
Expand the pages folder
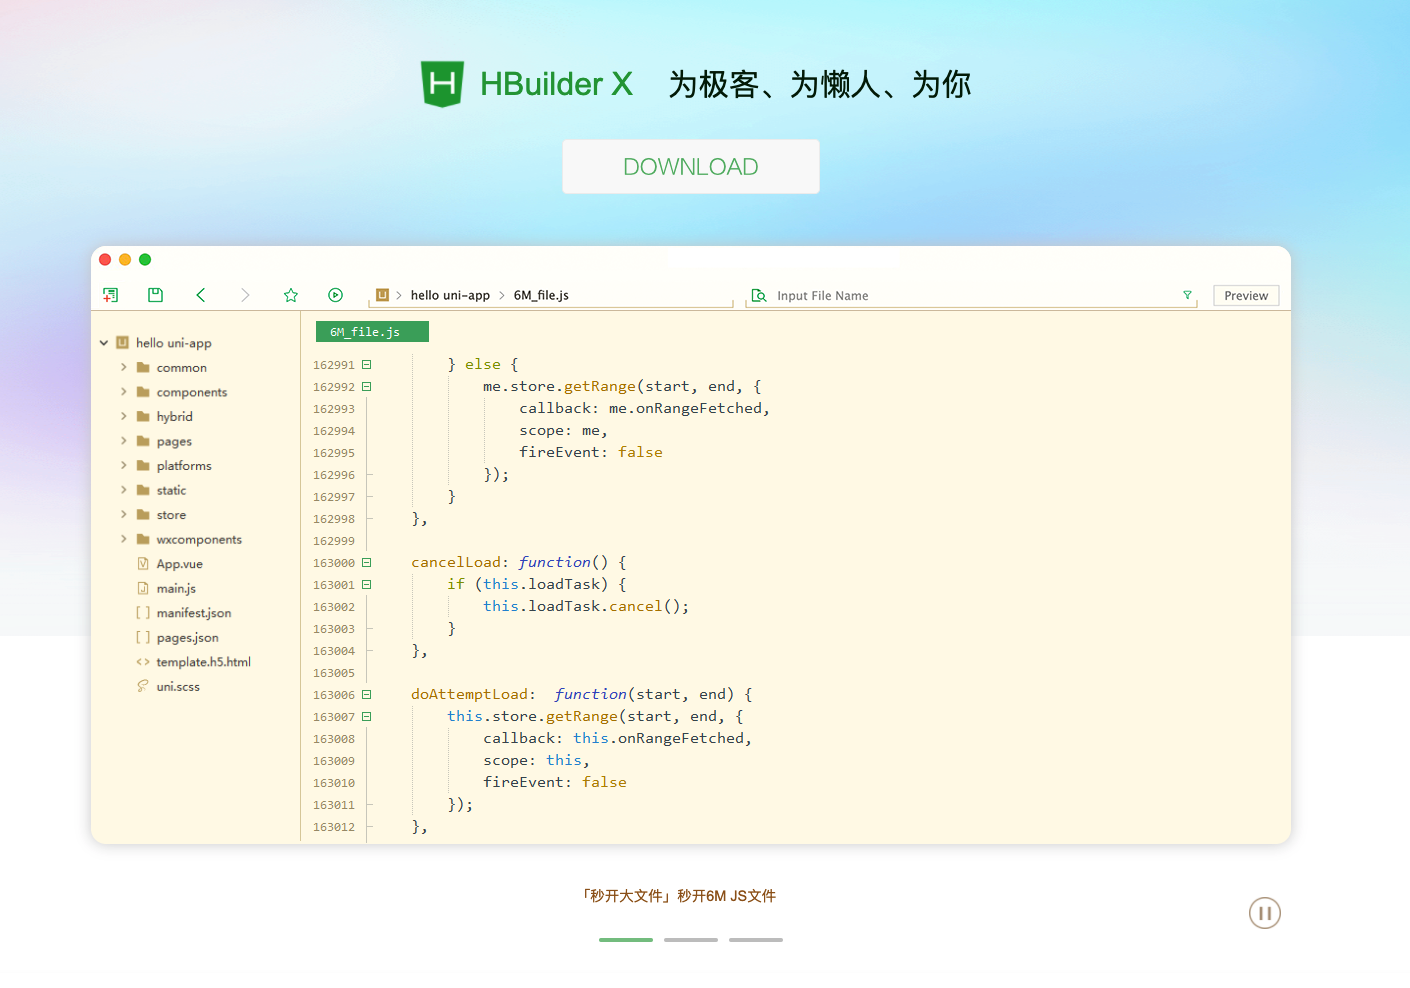(x=125, y=441)
